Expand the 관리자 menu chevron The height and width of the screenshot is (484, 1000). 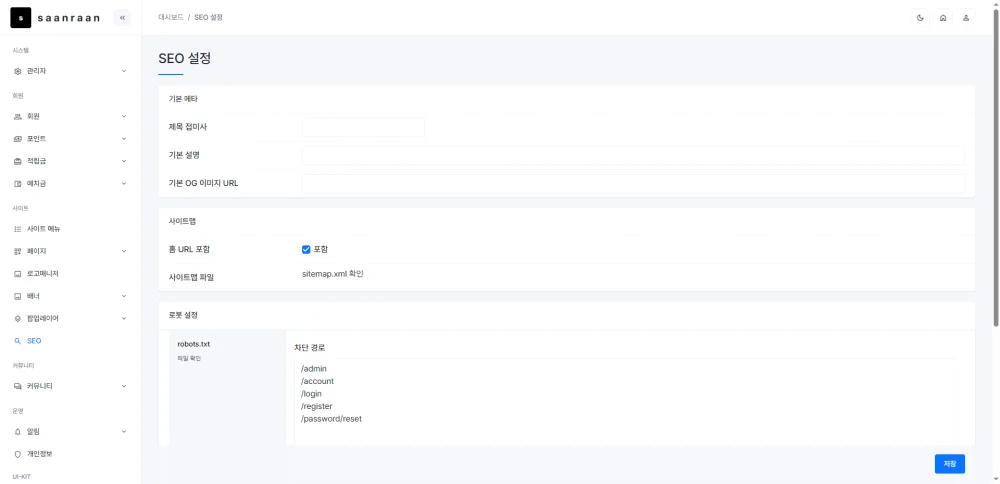pos(124,71)
